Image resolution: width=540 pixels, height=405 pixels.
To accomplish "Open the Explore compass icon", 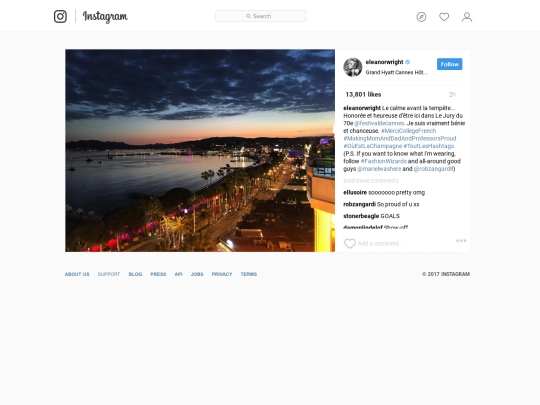I will (x=421, y=17).
